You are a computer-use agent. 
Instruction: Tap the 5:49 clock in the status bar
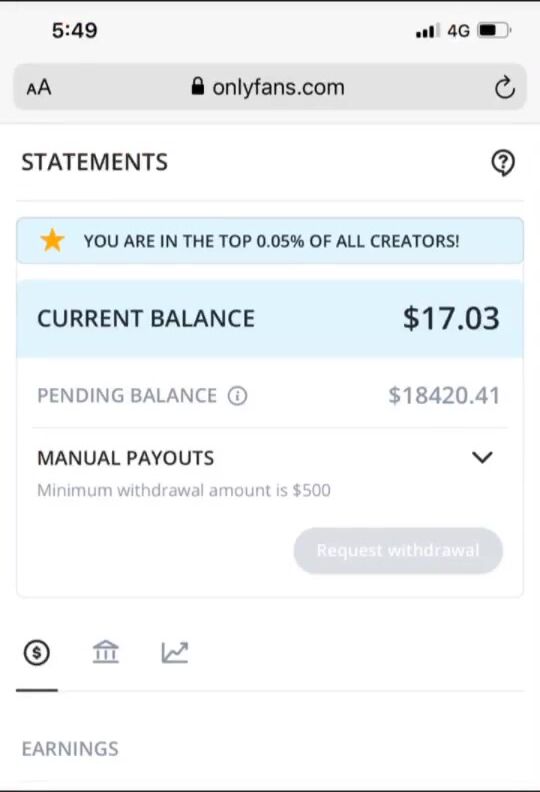(x=74, y=30)
